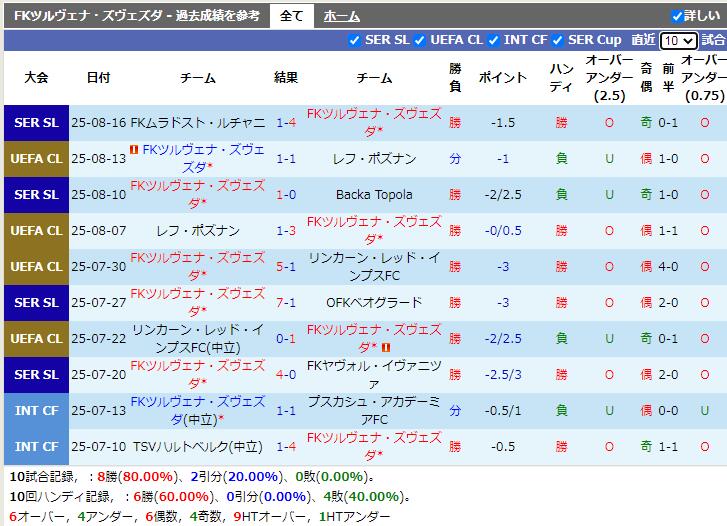The width and height of the screenshot is (727, 526).
Task: Click the 4-0 half-time score on 25-07-30
Action: tap(668, 267)
